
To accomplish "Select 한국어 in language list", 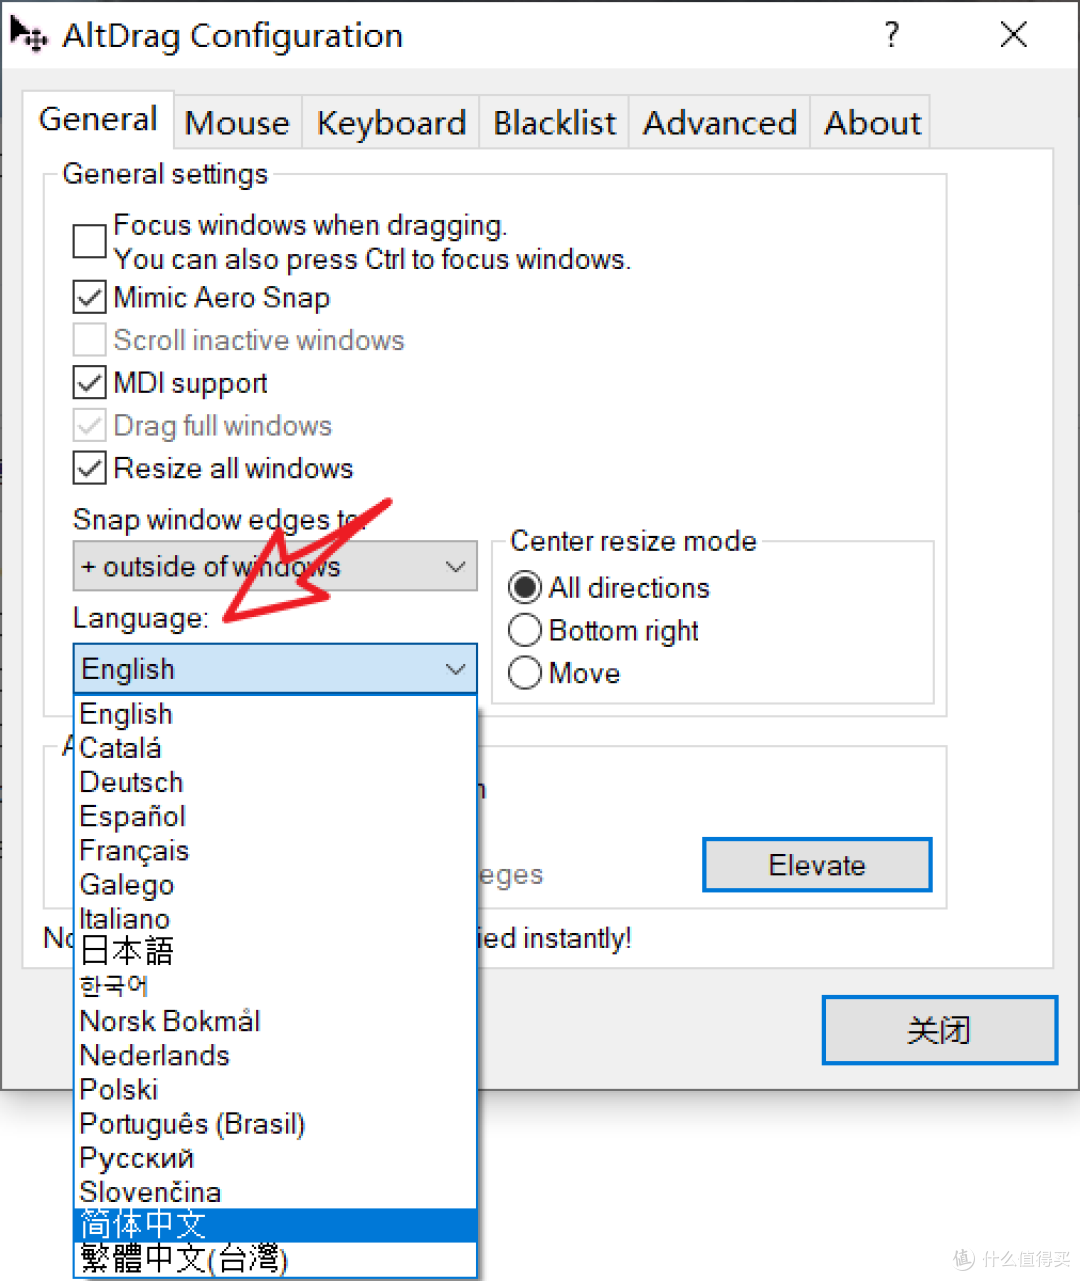I will pyautogui.click(x=276, y=987).
